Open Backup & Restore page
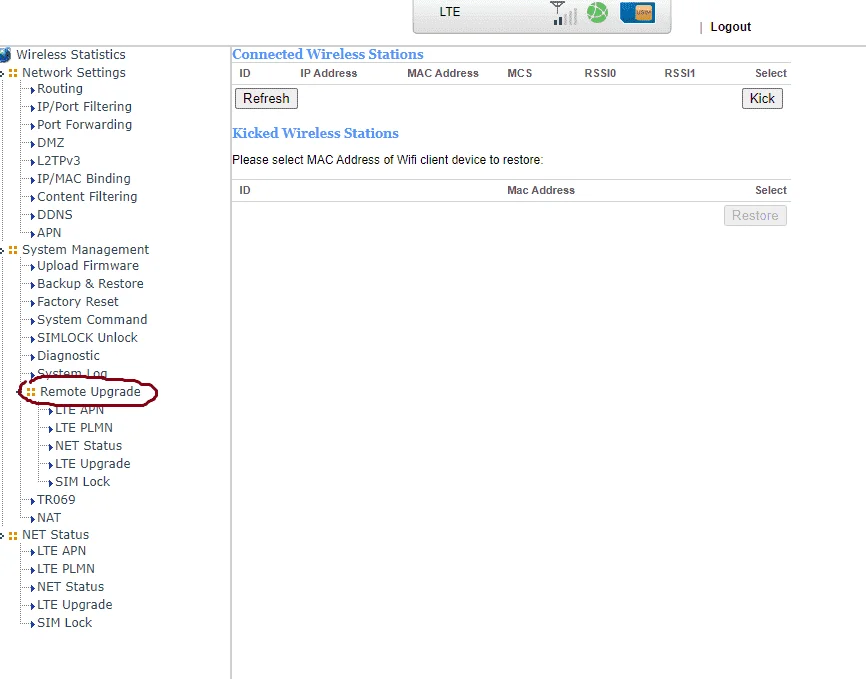 [x=91, y=284]
